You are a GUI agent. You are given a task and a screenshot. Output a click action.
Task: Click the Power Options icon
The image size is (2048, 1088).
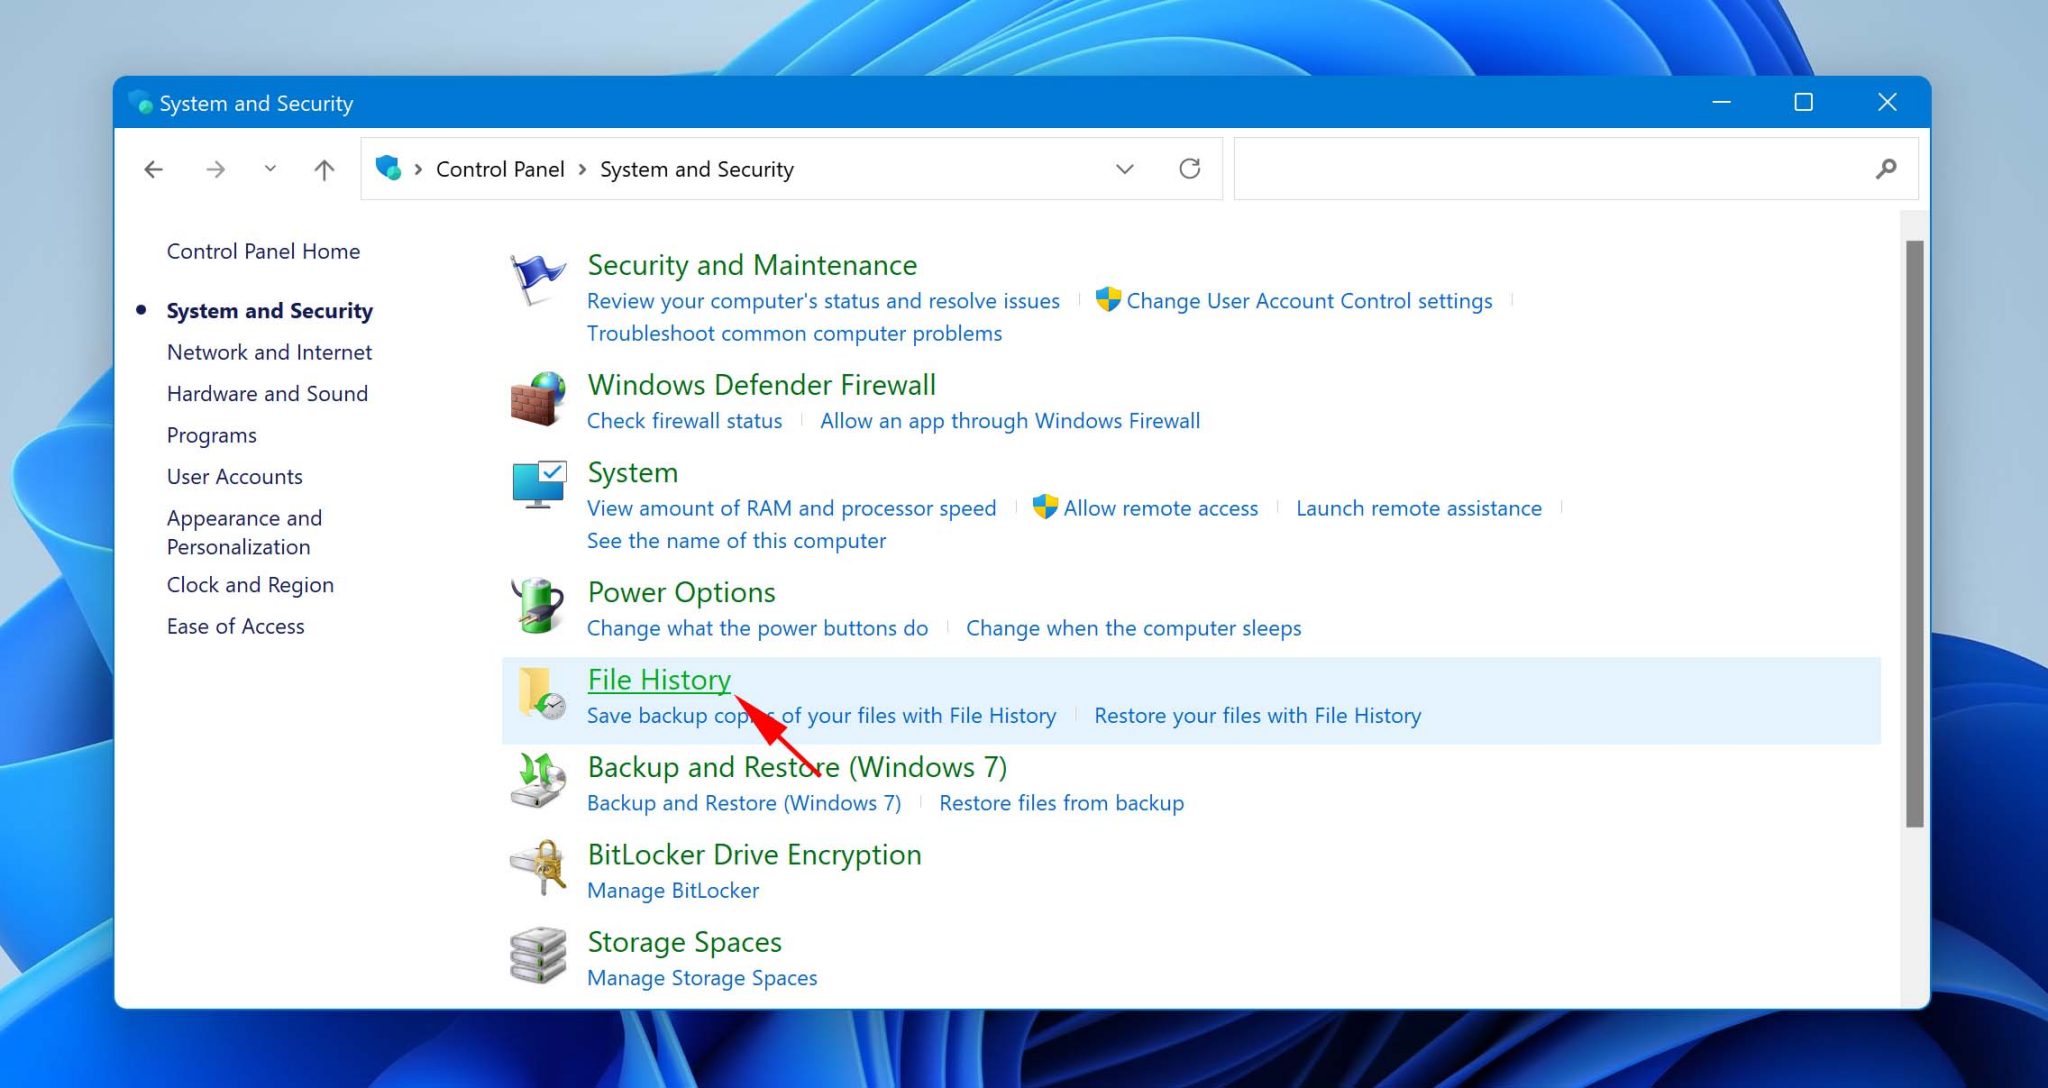click(x=536, y=606)
